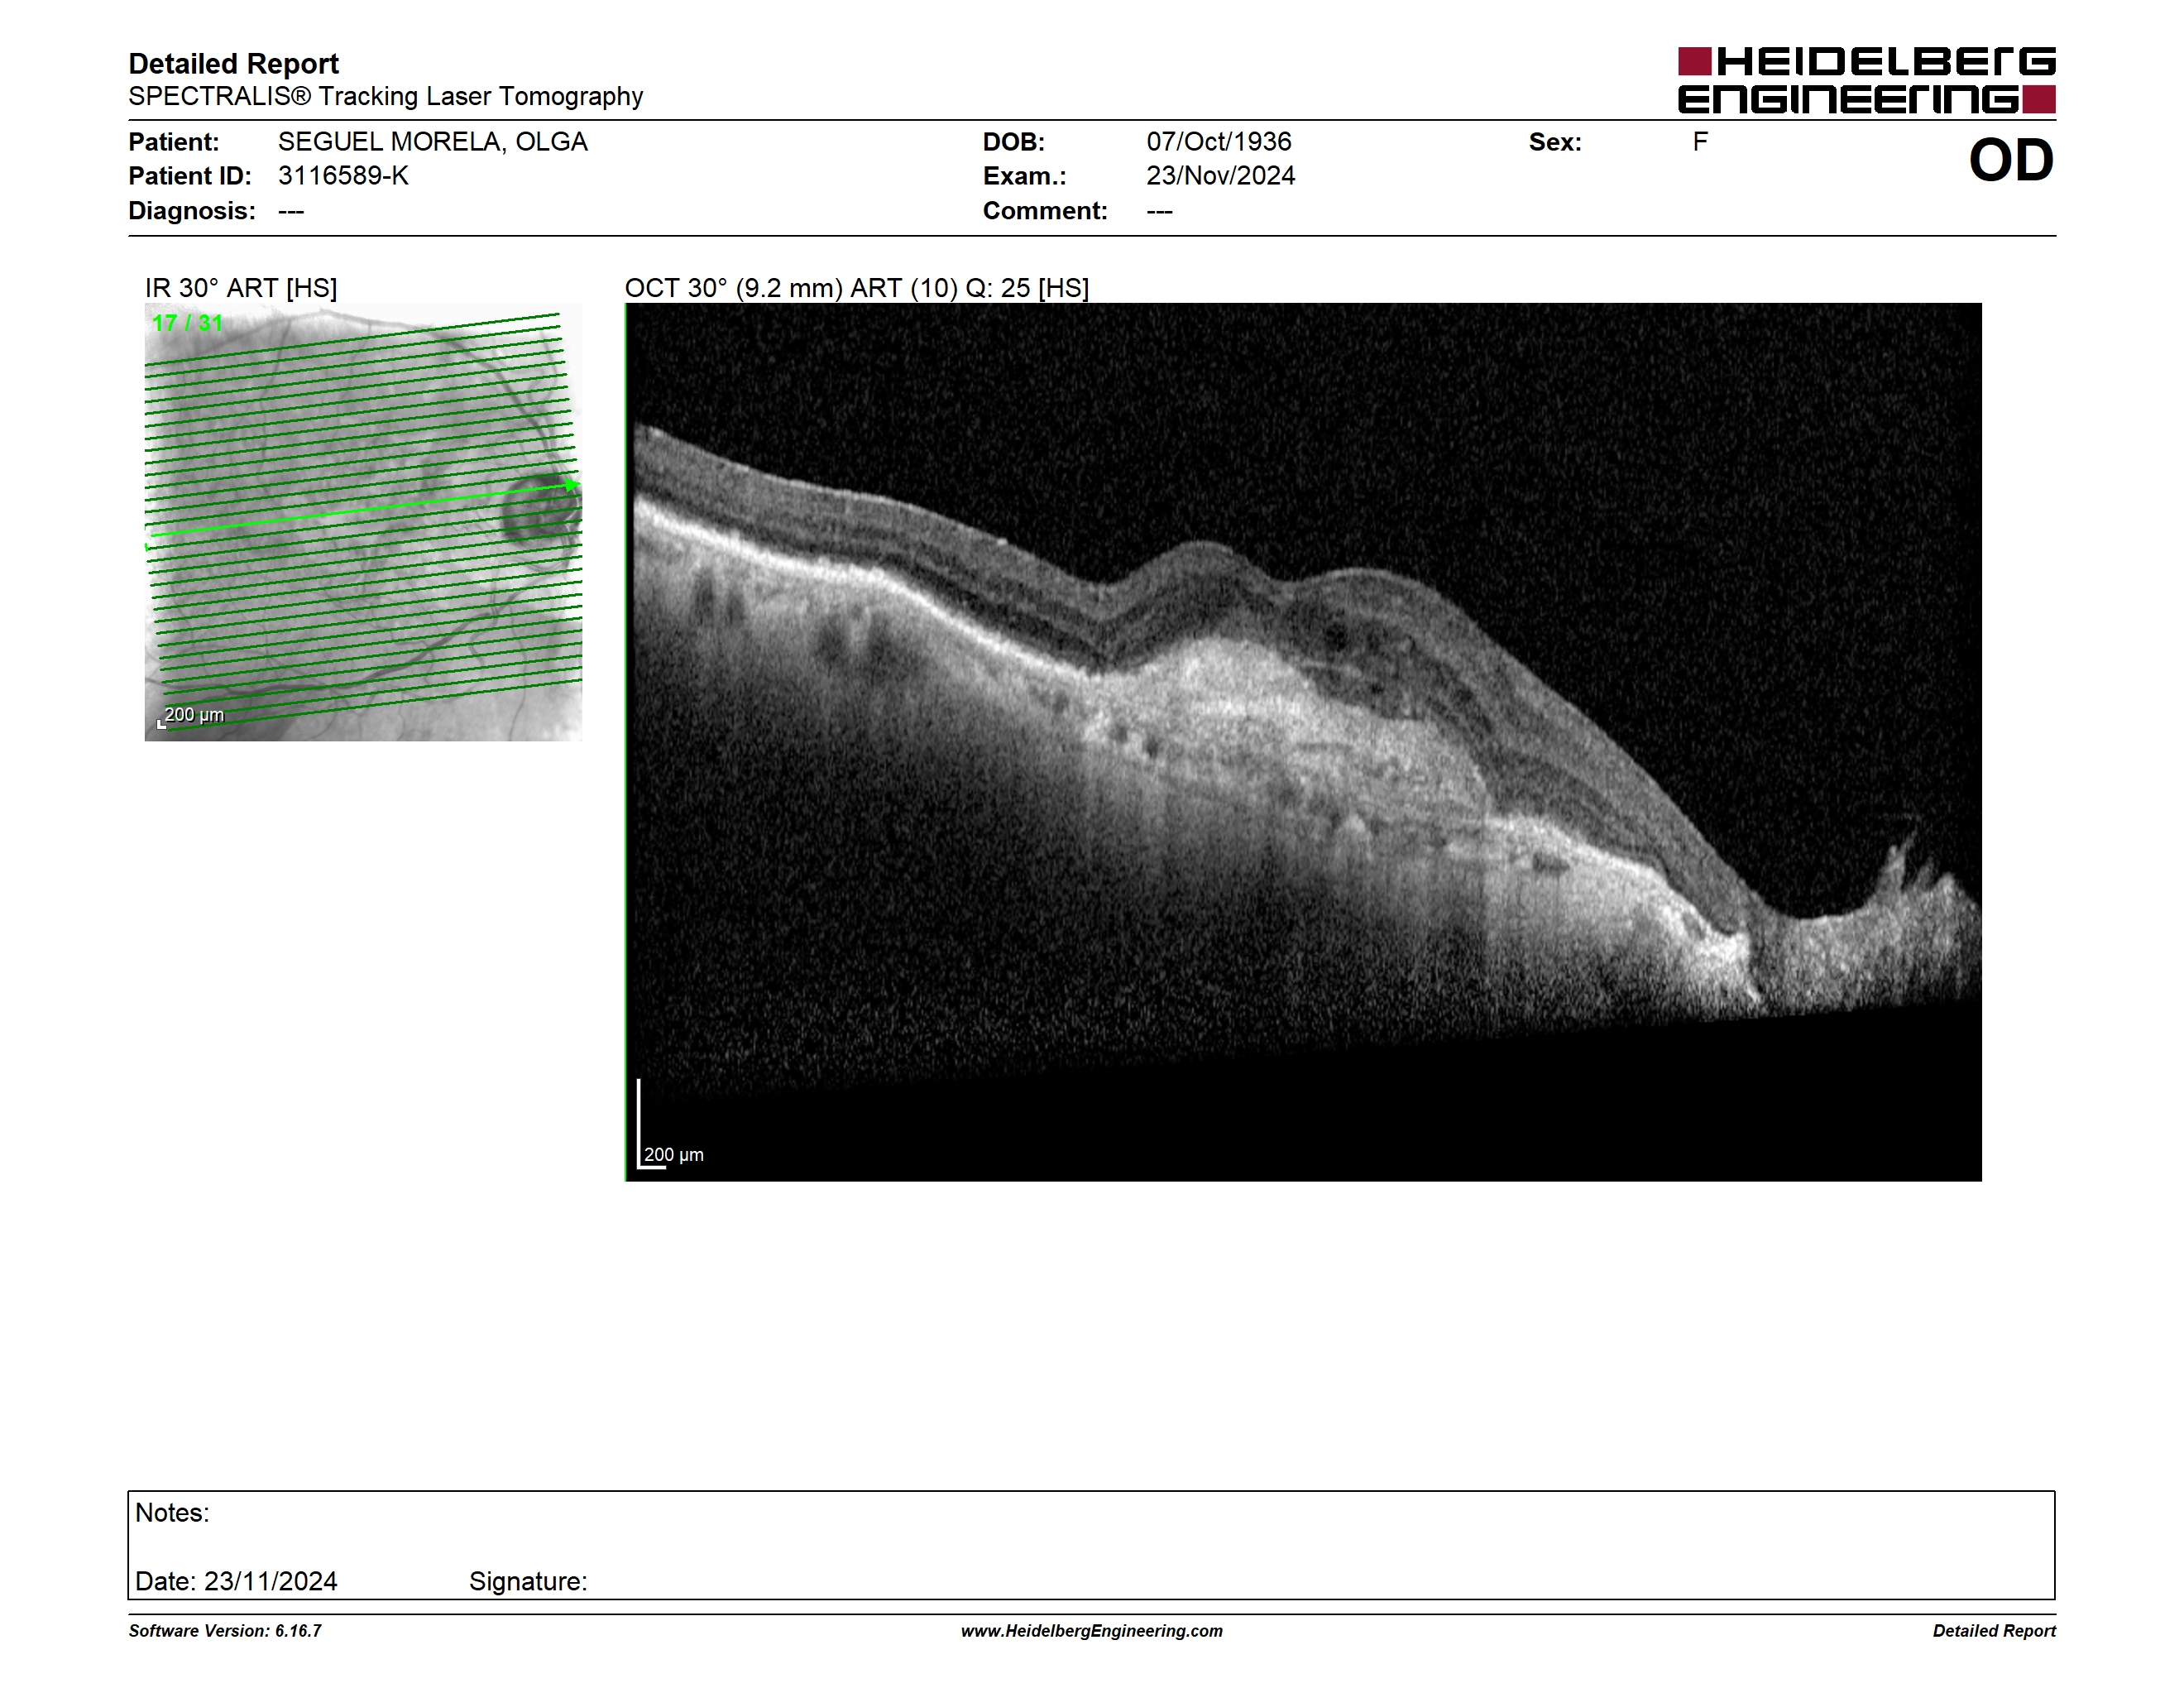The image size is (2184, 1688).
Task: Click 'Date: 23/11/2024' in notes box
Action: coord(236,1582)
